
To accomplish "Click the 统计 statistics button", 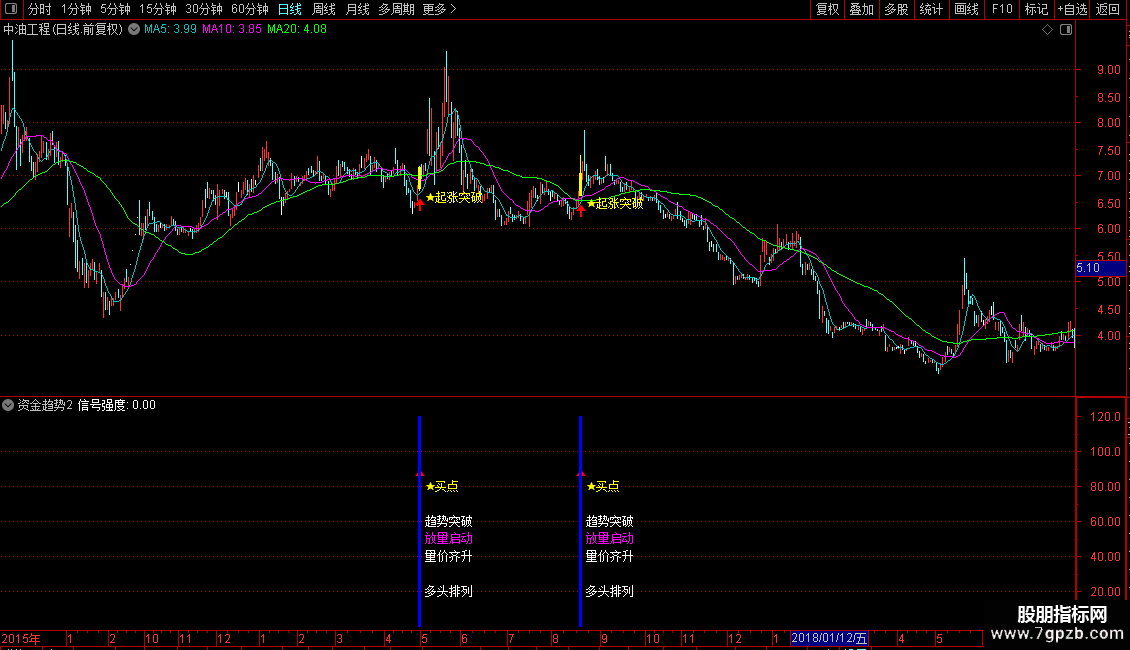I will tap(931, 9).
